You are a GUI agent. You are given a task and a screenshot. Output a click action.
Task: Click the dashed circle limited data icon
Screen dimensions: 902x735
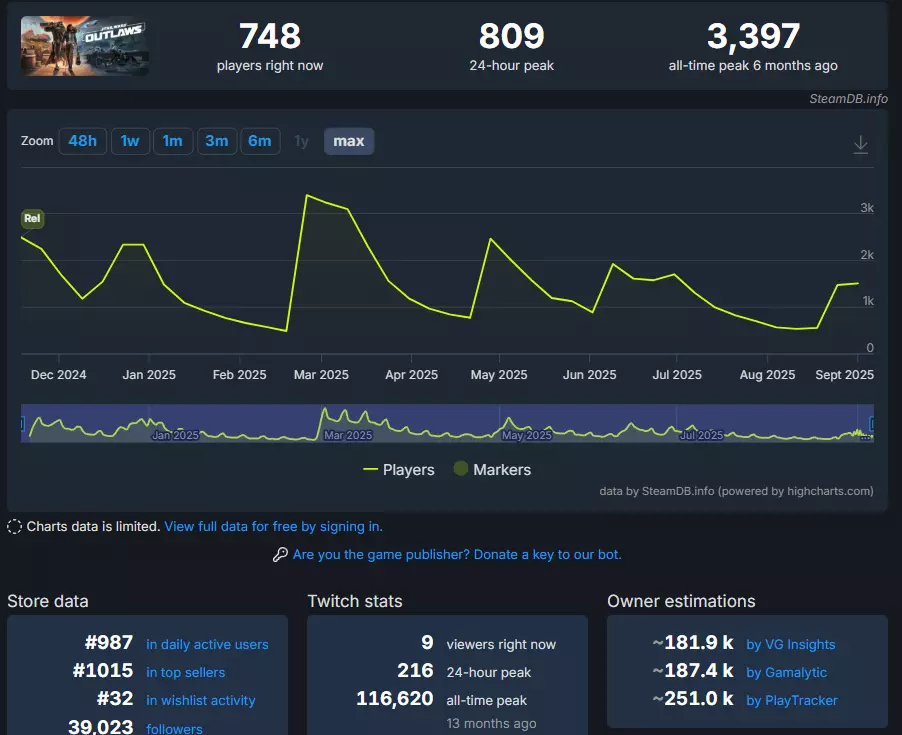14,526
